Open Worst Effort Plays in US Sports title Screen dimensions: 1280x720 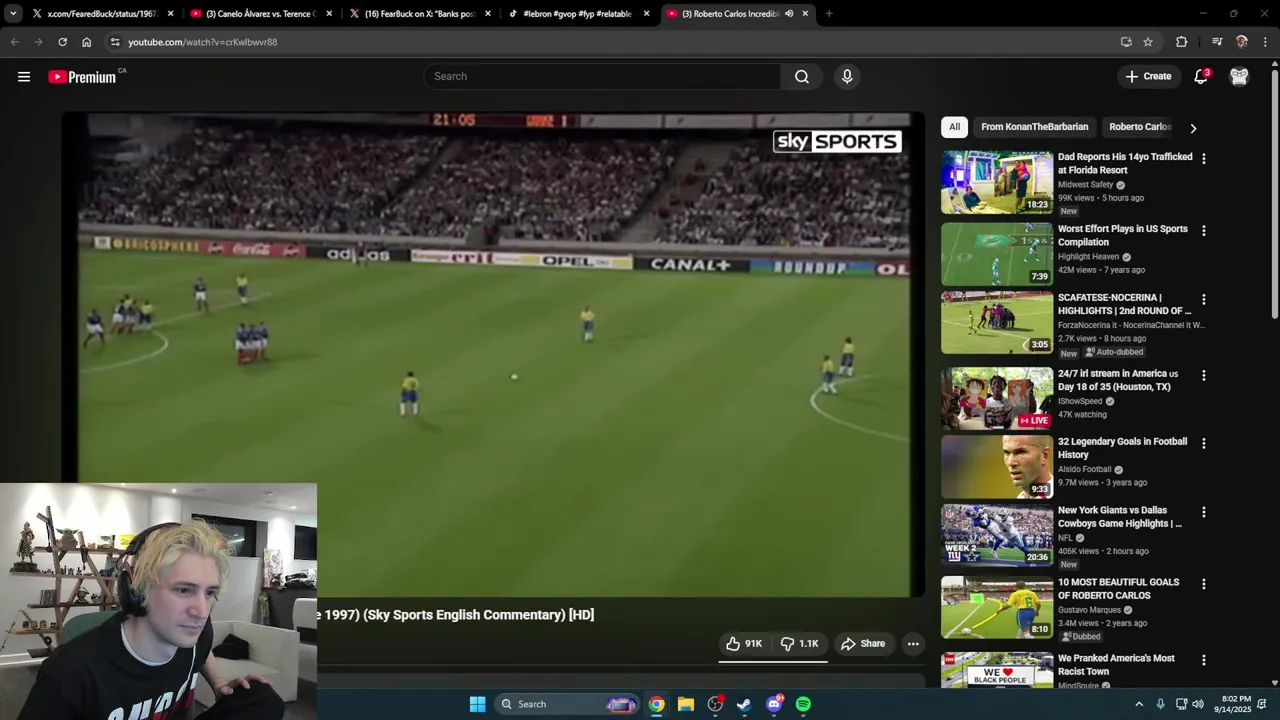tap(1123, 235)
